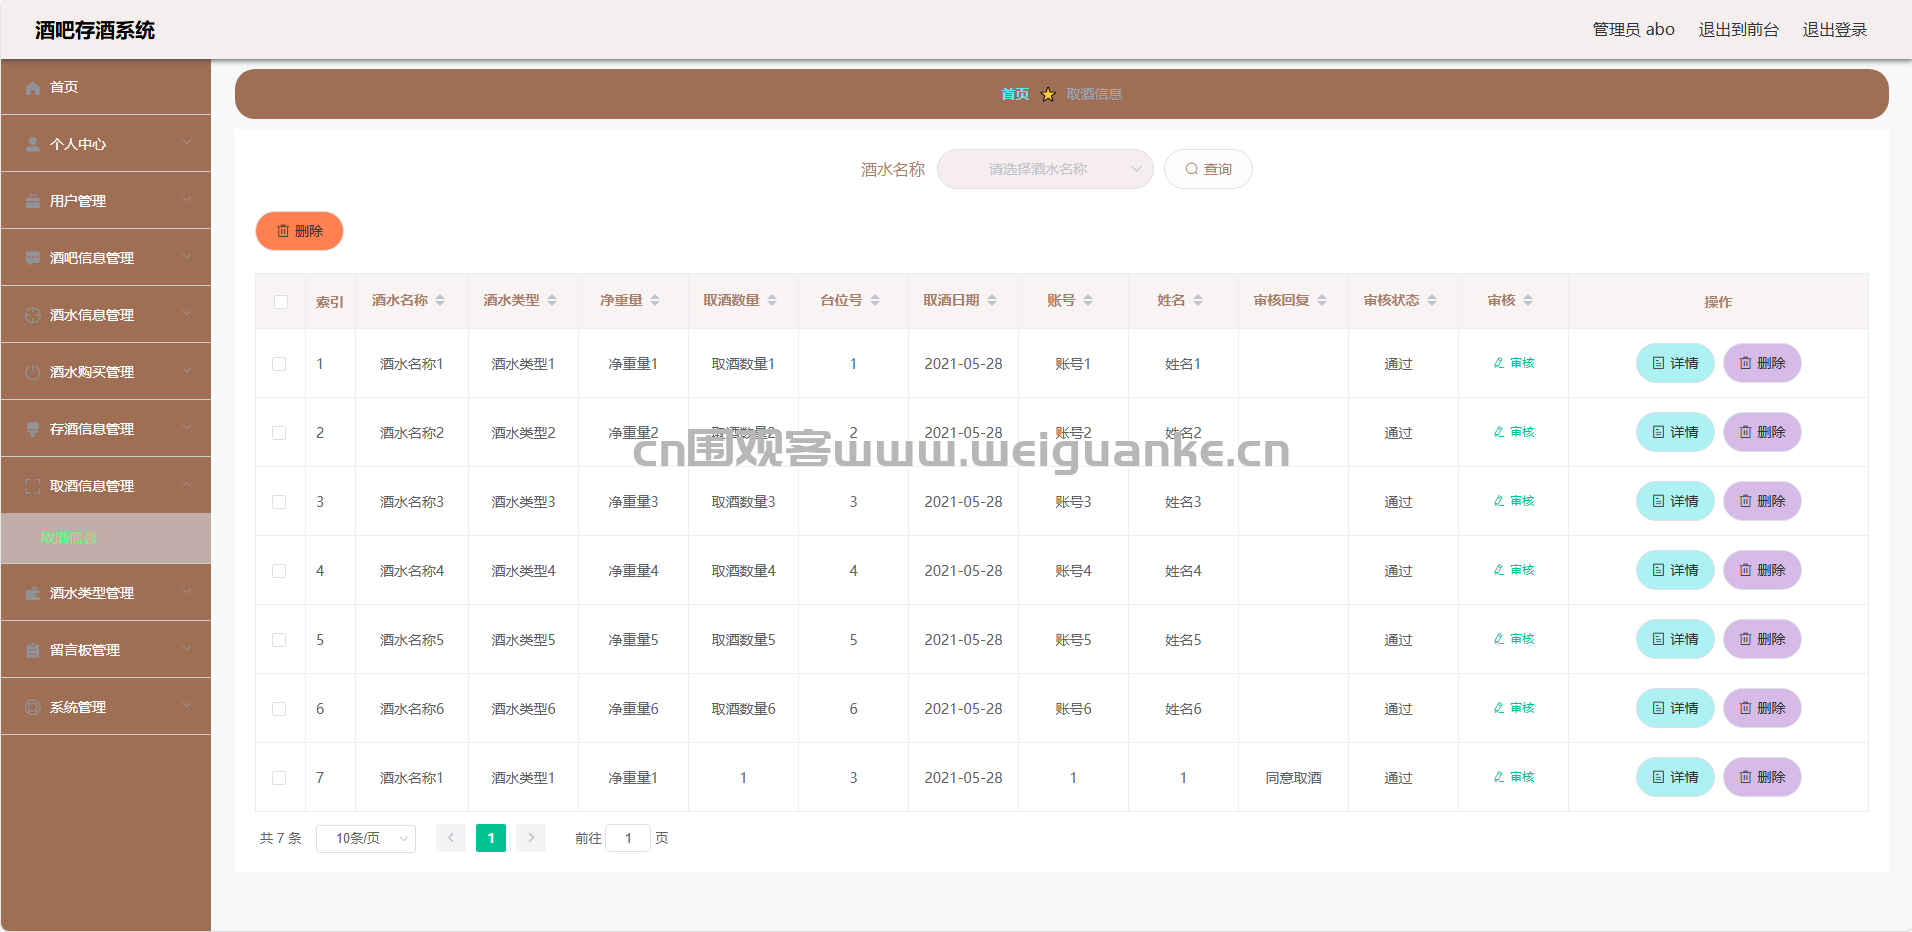Sort by 取酒数量 column arrows
Image resolution: width=1912 pixels, height=932 pixels.
point(772,300)
